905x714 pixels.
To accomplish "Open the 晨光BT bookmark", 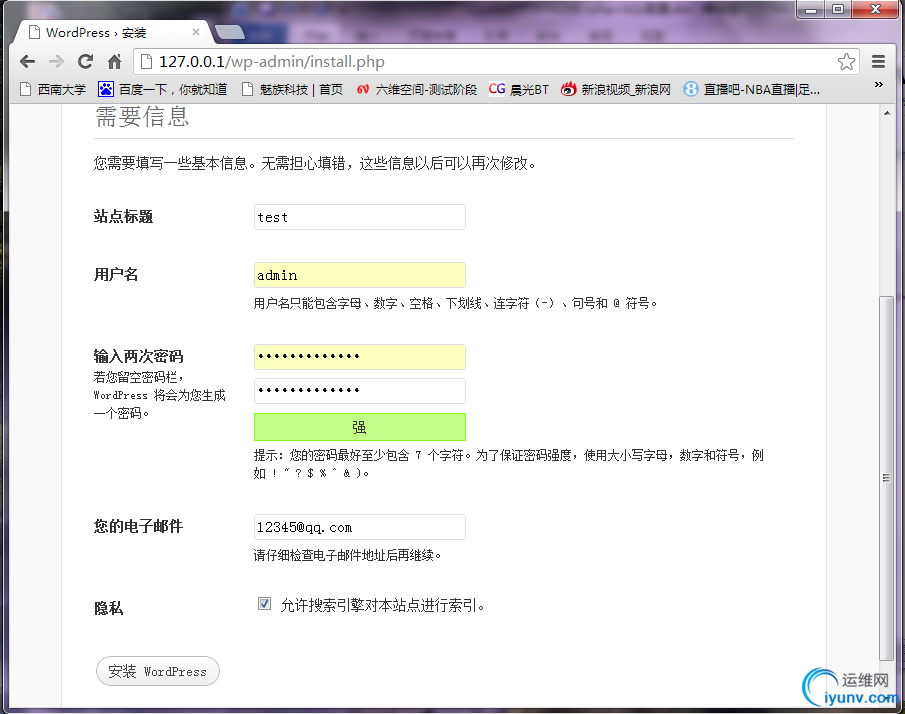I will click(x=519, y=89).
